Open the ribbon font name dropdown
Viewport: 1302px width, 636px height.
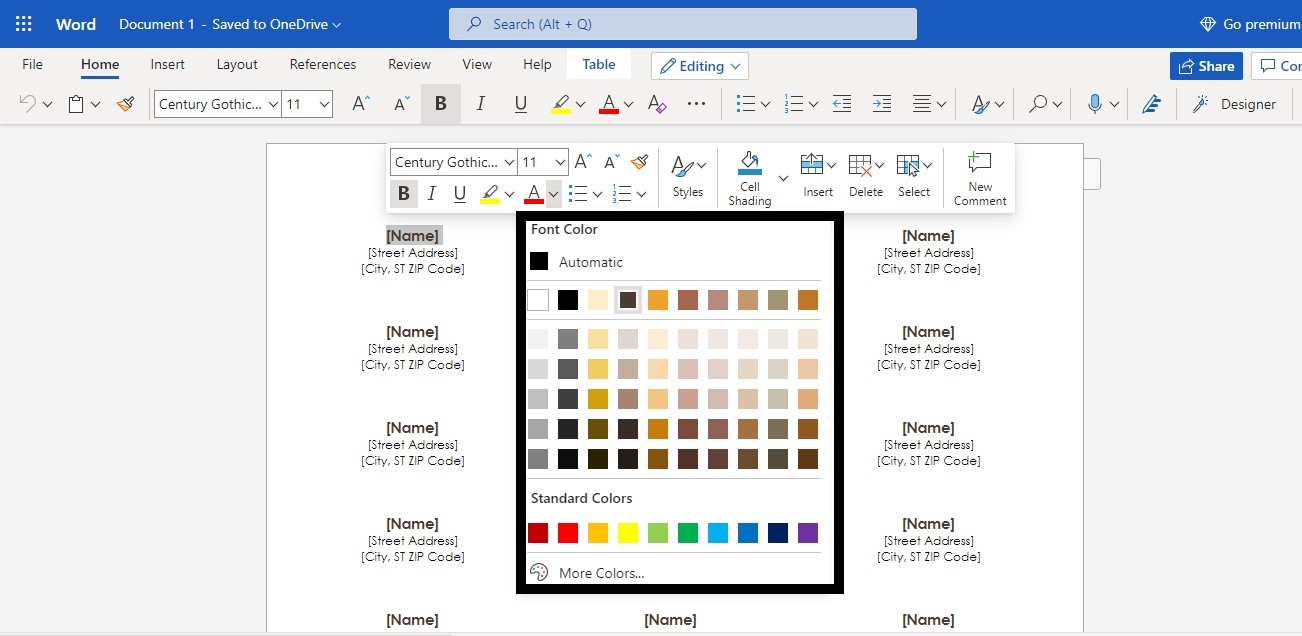point(273,104)
